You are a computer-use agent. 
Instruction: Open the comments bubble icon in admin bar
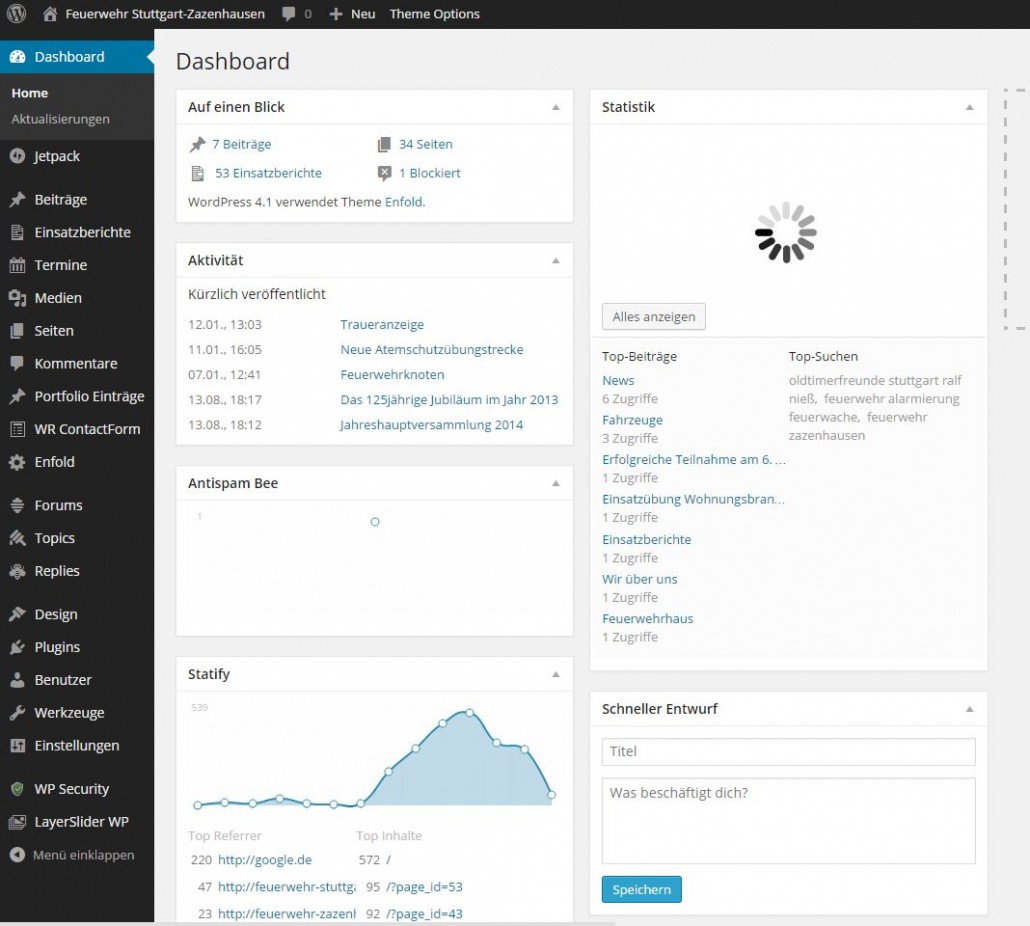[x=289, y=14]
